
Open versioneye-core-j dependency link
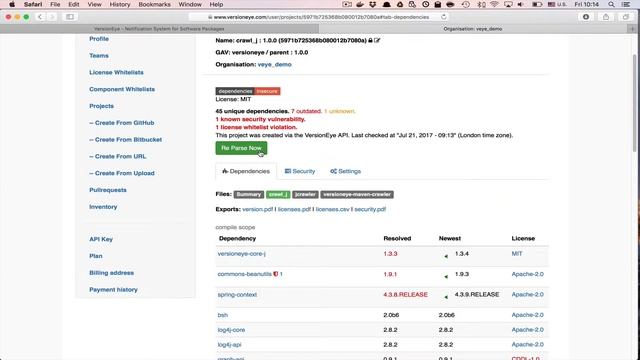click(x=241, y=254)
